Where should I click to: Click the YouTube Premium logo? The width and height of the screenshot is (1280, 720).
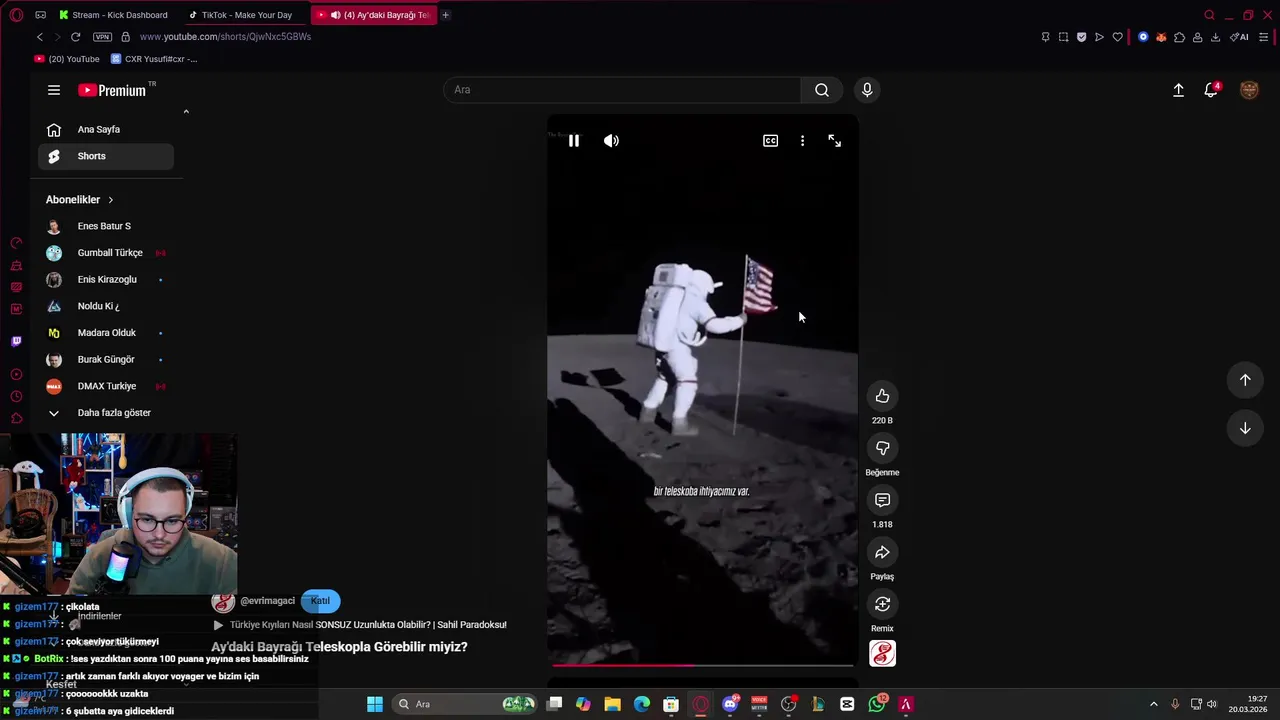click(x=113, y=90)
